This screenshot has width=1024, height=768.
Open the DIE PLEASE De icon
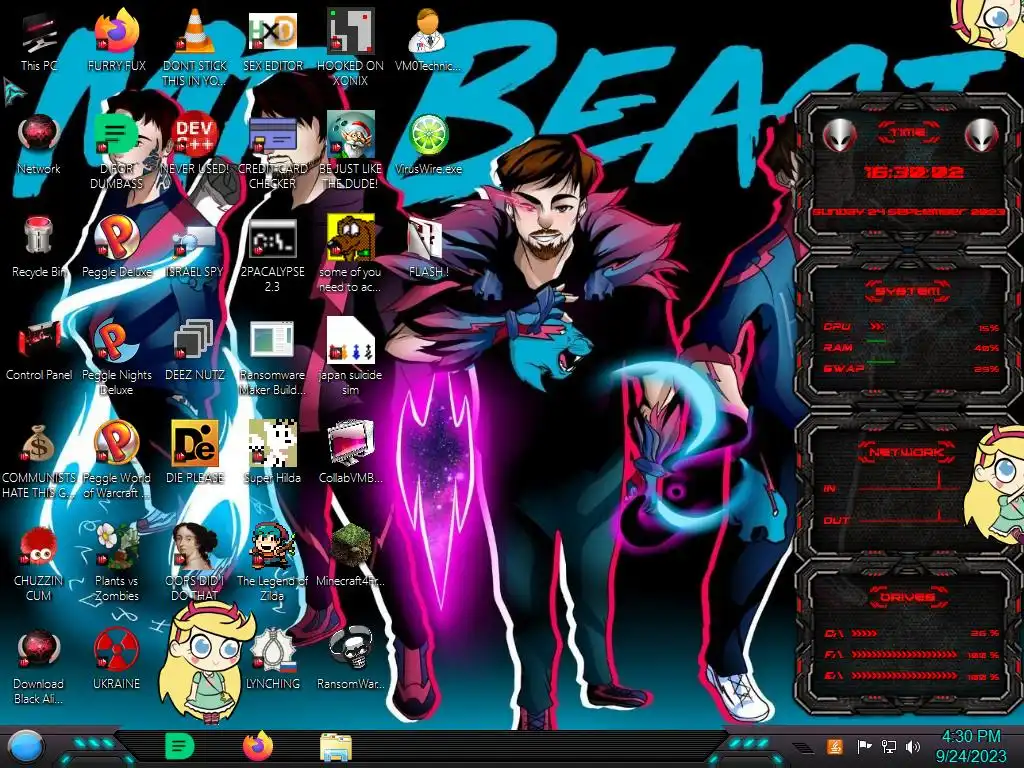click(x=195, y=452)
